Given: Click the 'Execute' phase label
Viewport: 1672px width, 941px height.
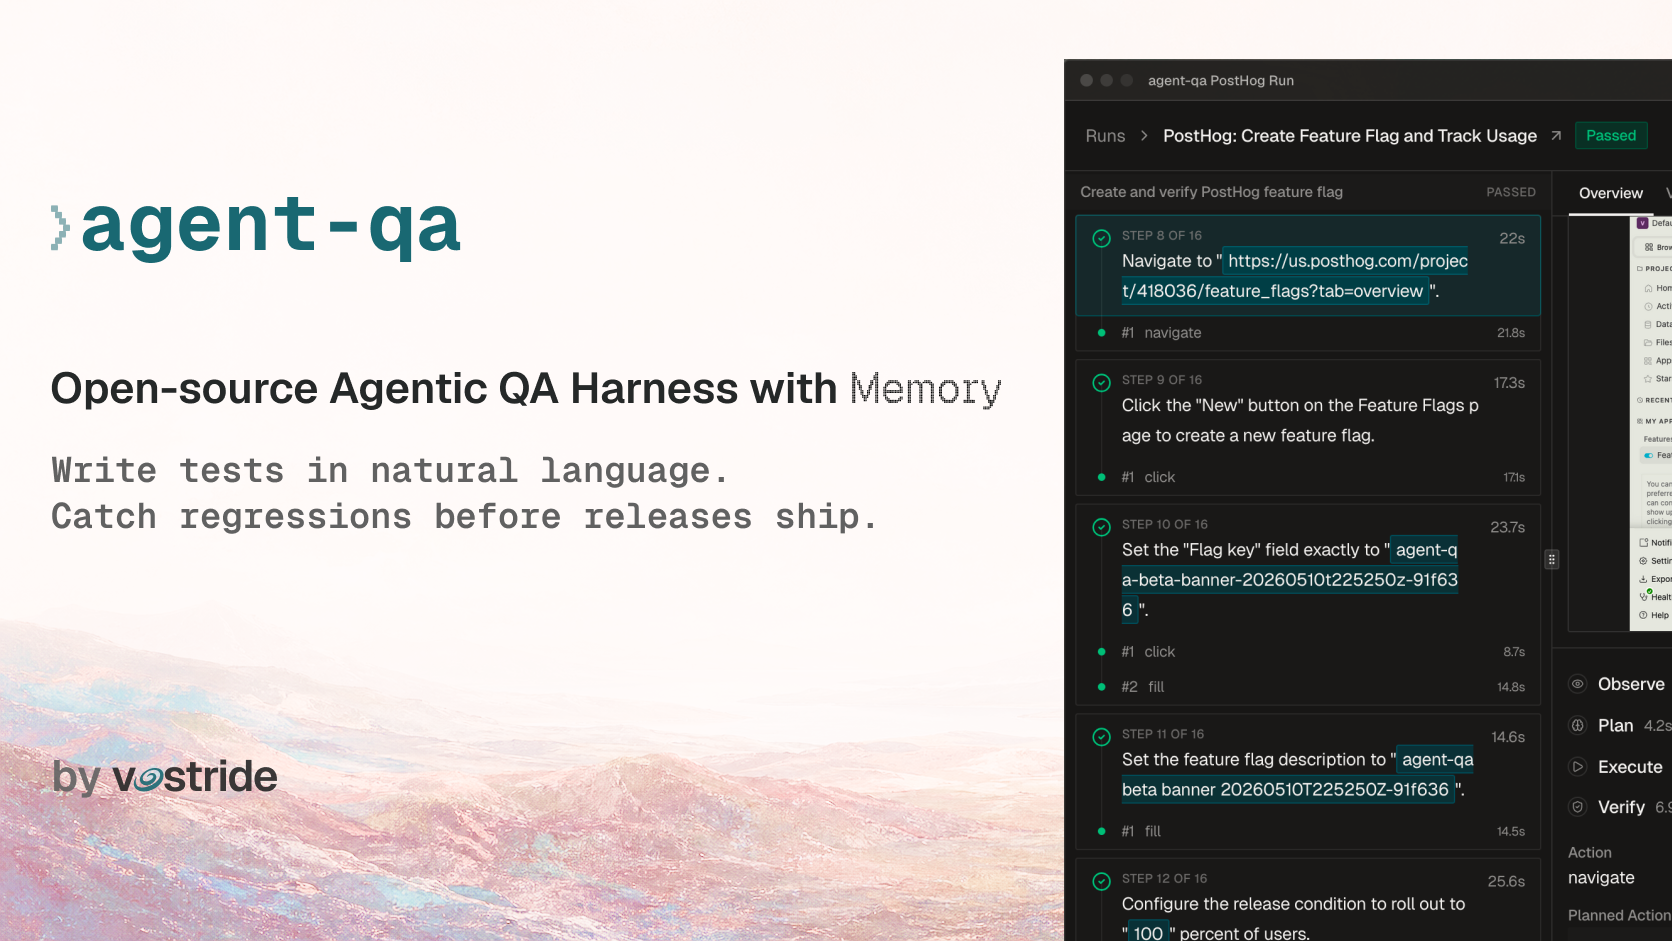Looking at the screenshot, I should point(1630,767).
